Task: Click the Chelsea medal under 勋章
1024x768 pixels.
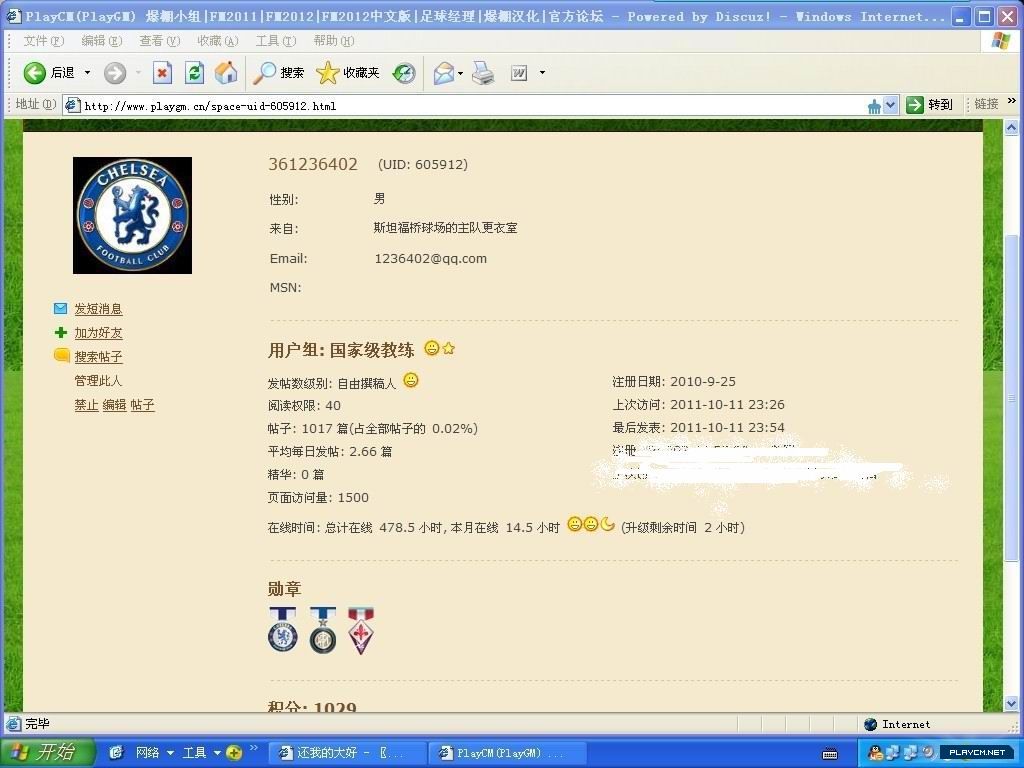Action: click(283, 630)
